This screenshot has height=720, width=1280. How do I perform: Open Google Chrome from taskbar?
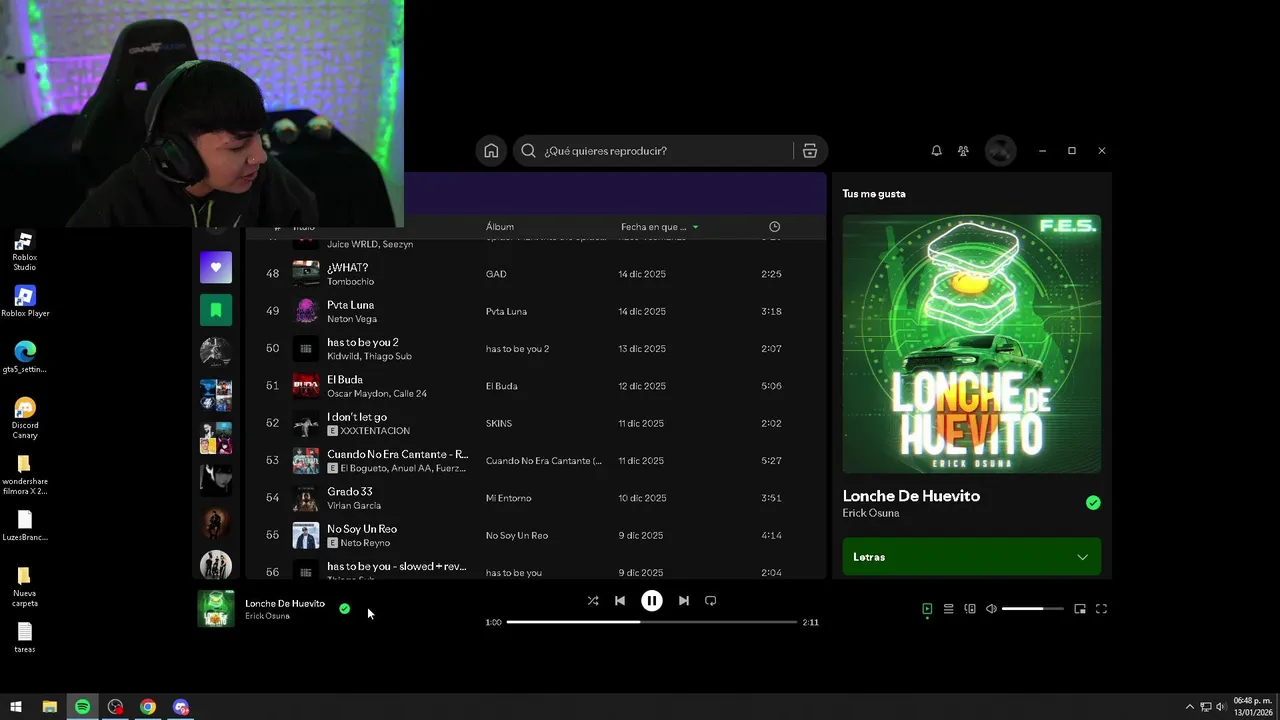148,707
